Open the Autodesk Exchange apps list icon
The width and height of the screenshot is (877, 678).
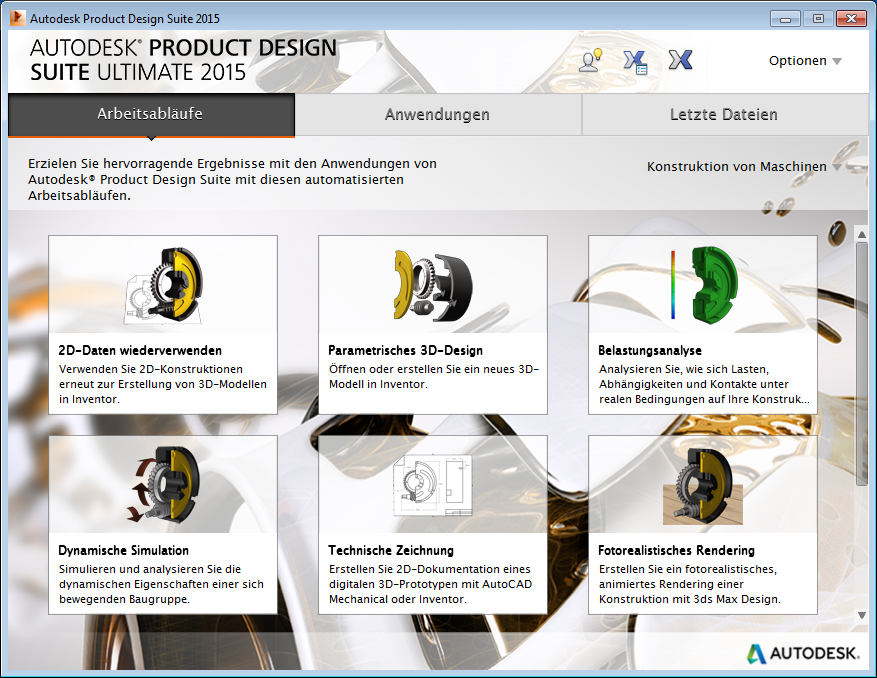pyautogui.click(x=635, y=62)
